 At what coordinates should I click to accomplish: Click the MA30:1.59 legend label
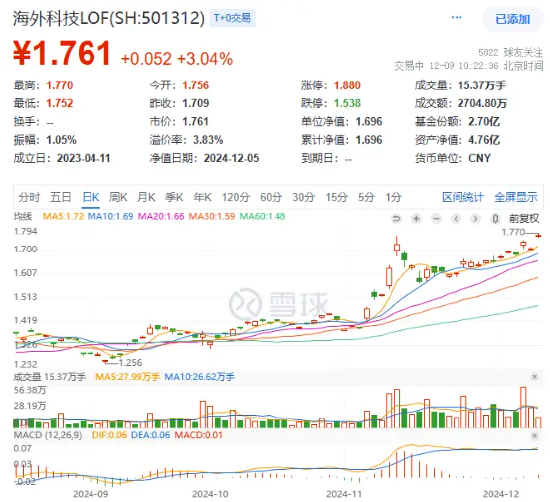point(212,216)
